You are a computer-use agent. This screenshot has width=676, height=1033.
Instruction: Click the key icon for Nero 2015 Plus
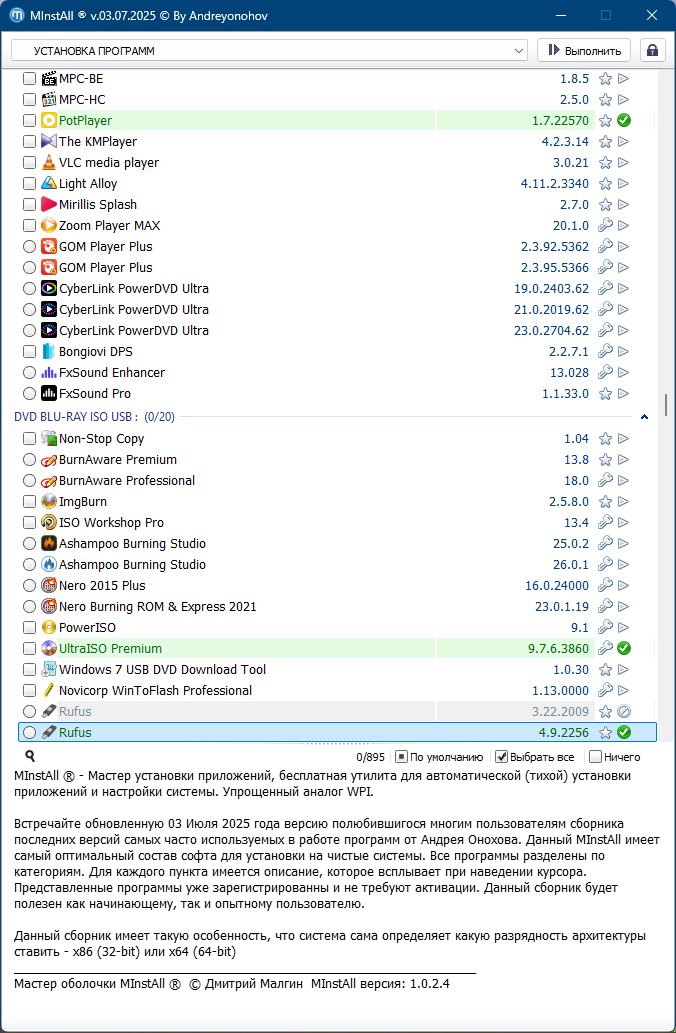(605, 585)
